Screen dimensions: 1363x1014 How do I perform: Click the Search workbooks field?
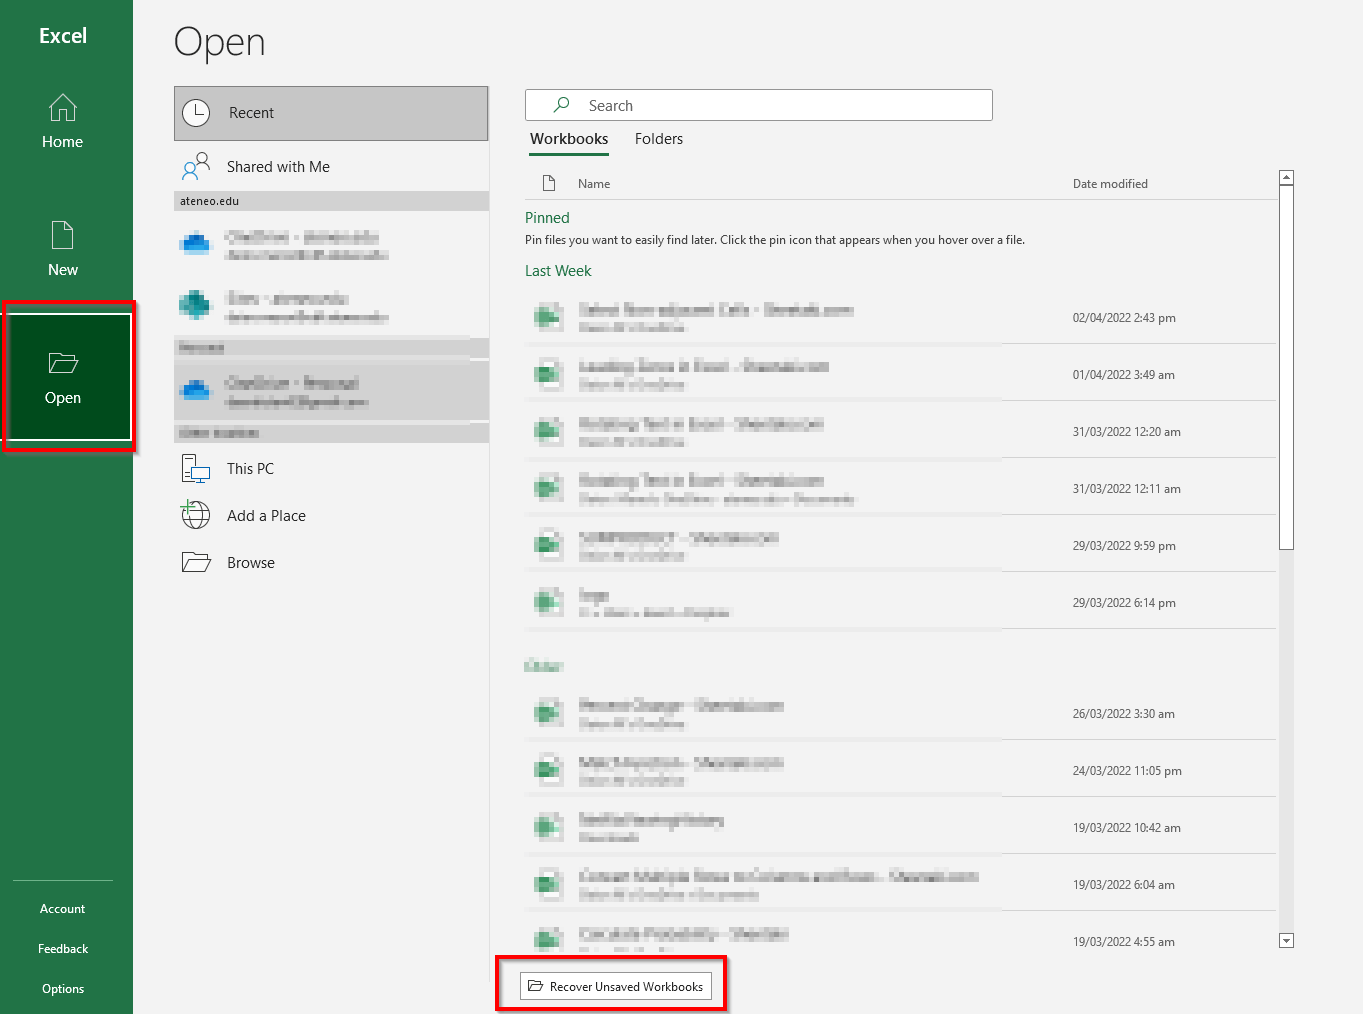coord(759,105)
